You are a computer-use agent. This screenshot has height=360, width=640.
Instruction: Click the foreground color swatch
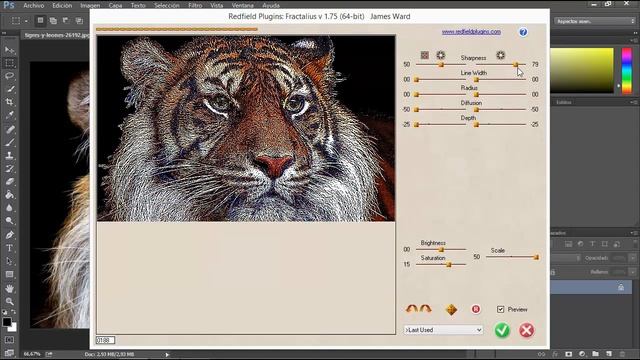(x=7, y=322)
